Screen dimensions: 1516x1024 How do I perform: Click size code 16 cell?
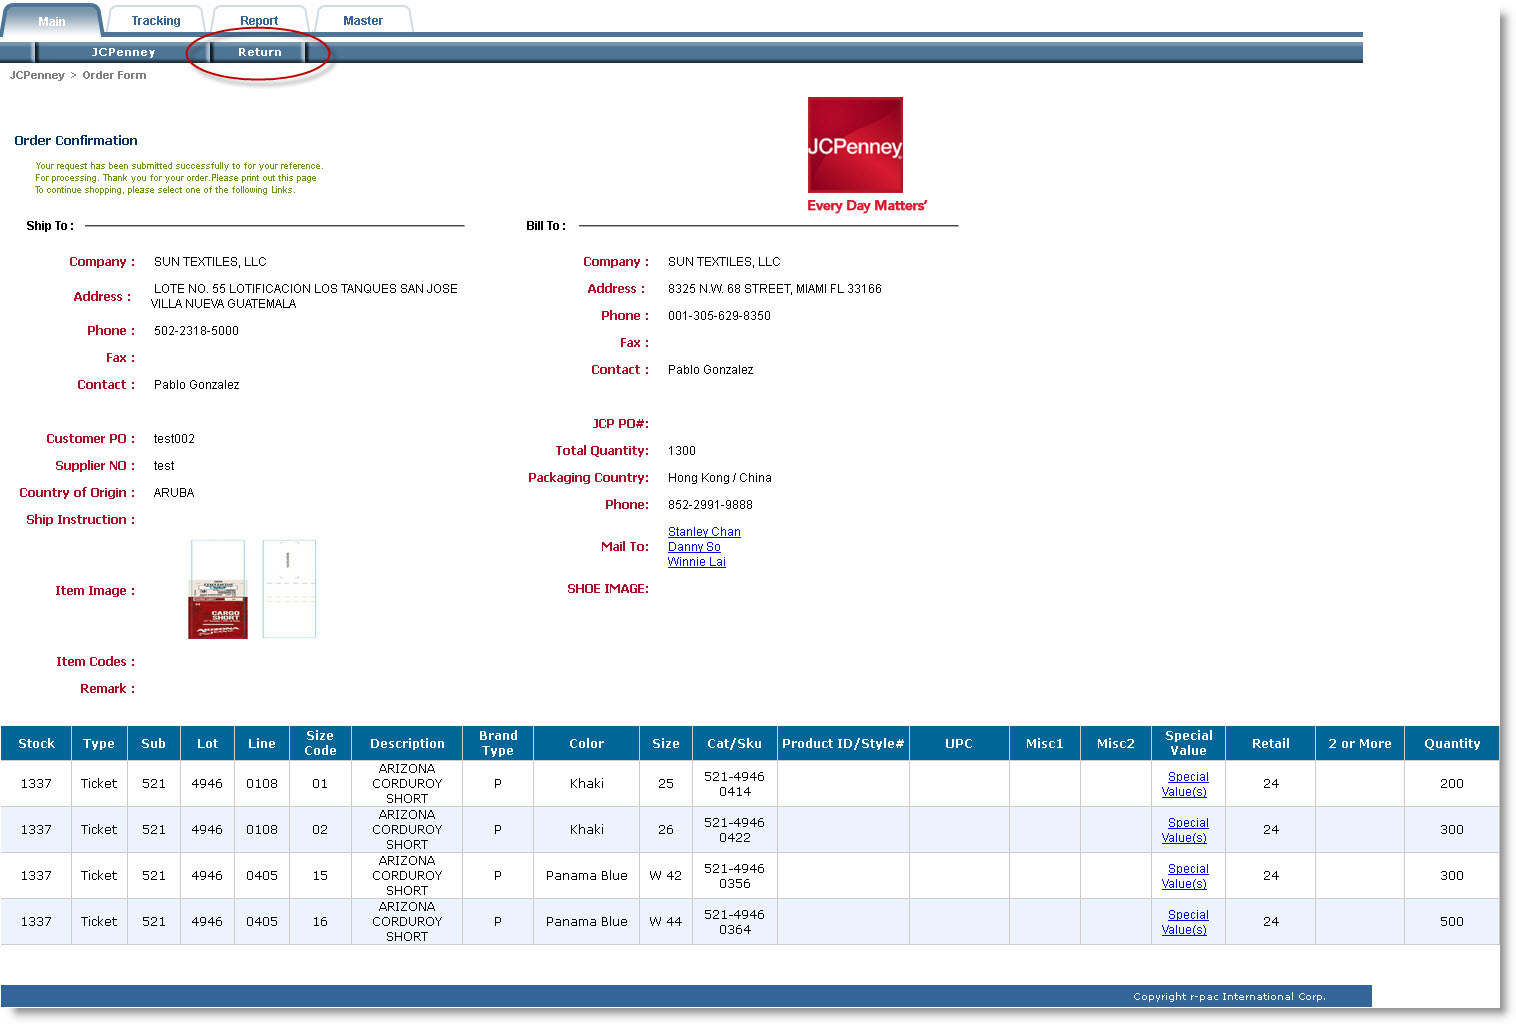(x=320, y=922)
